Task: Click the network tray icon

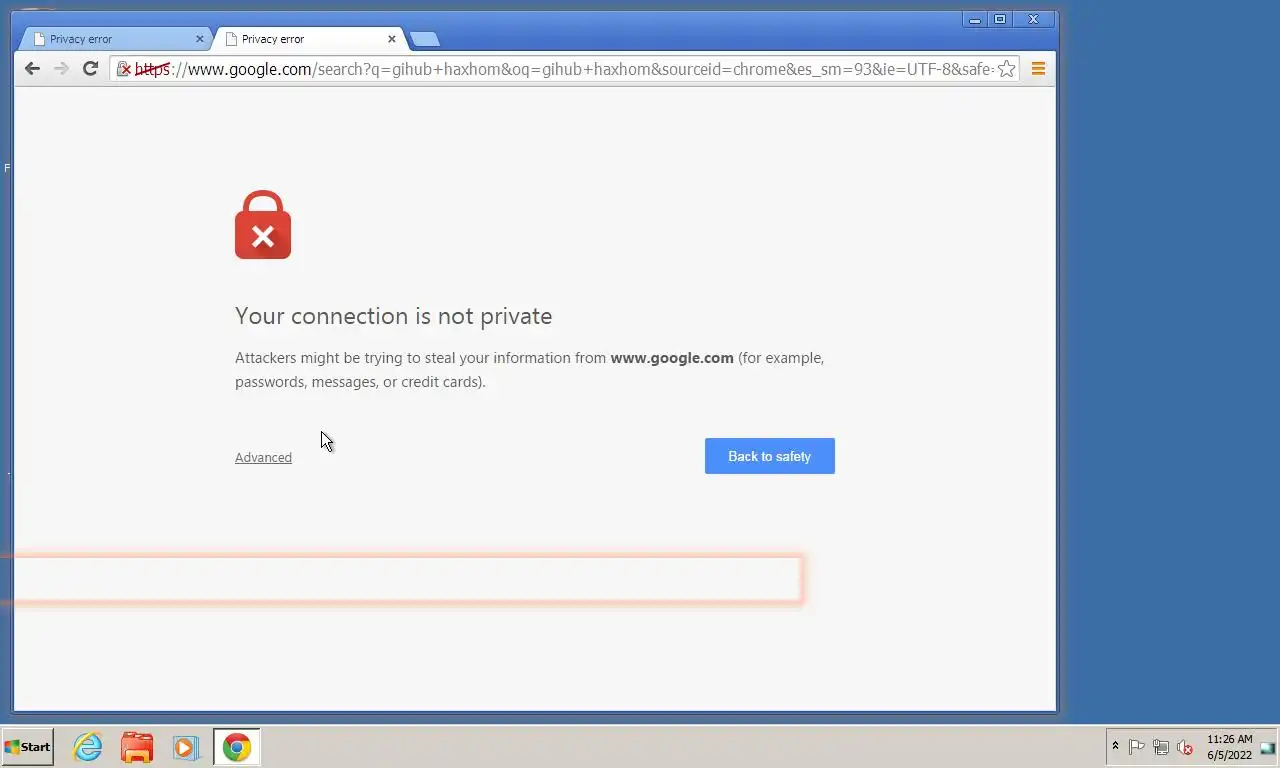Action: click(x=1161, y=747)
